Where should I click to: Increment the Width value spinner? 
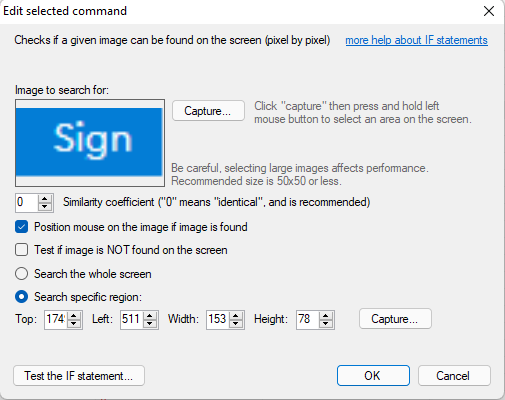(x=236, y=315)
